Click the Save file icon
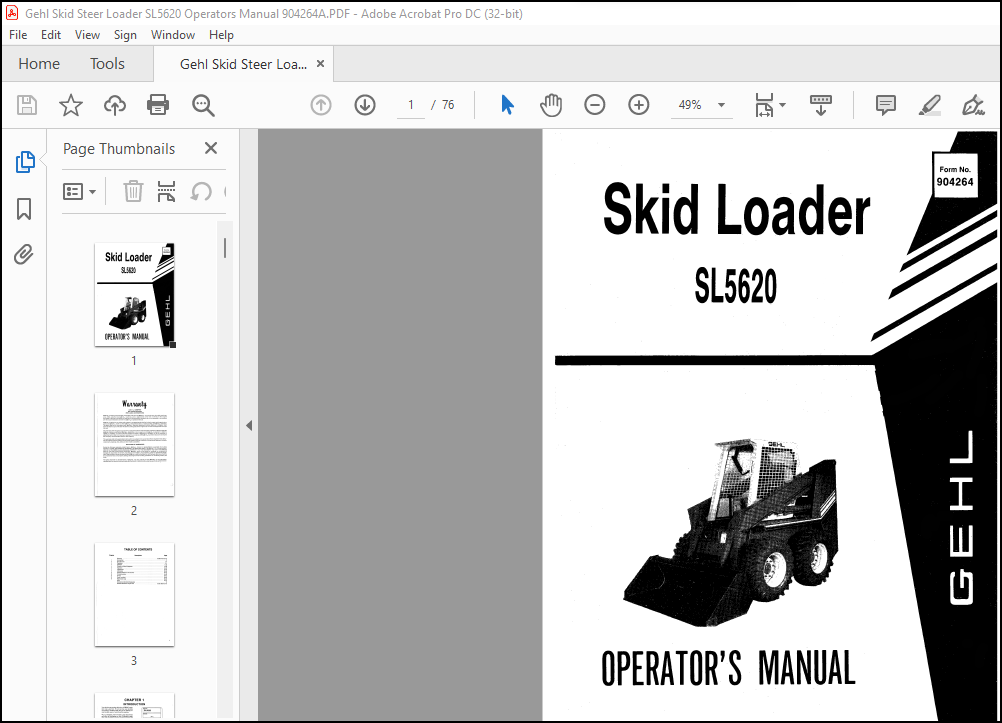This screenshot has width=1002, height=723. (27, 105)
